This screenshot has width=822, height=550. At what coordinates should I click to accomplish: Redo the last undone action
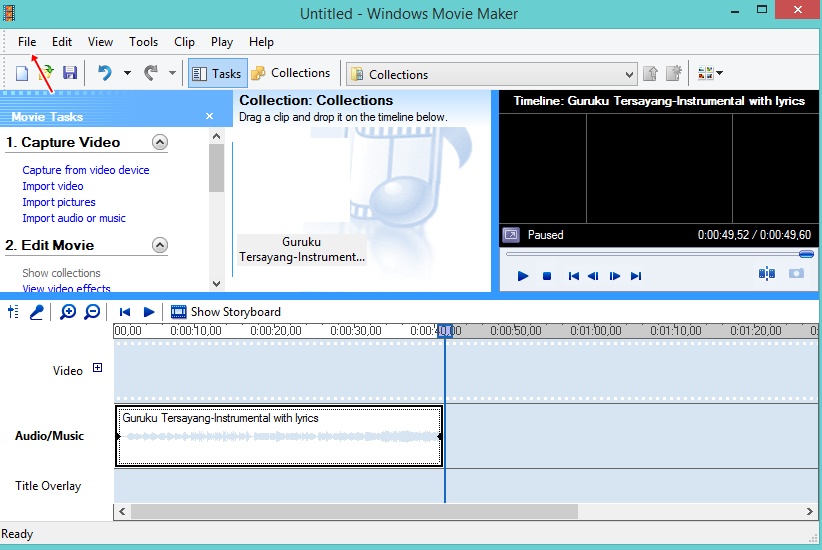(x=151, y=73)
